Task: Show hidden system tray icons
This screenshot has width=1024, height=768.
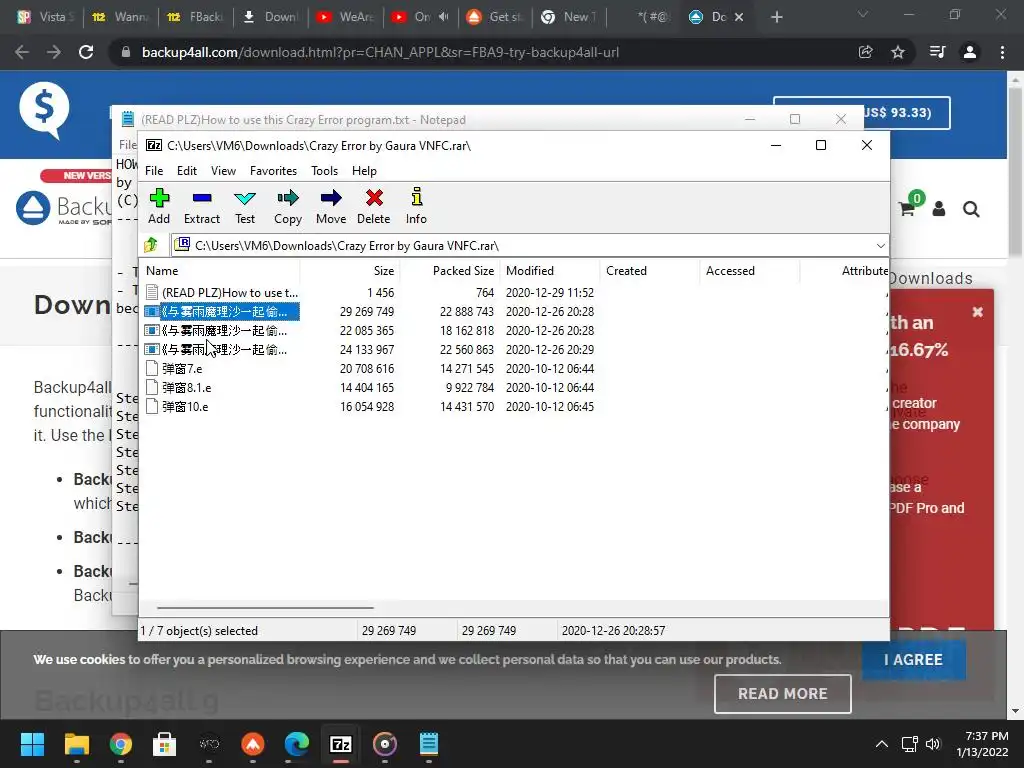Action: tap(882, 744)
